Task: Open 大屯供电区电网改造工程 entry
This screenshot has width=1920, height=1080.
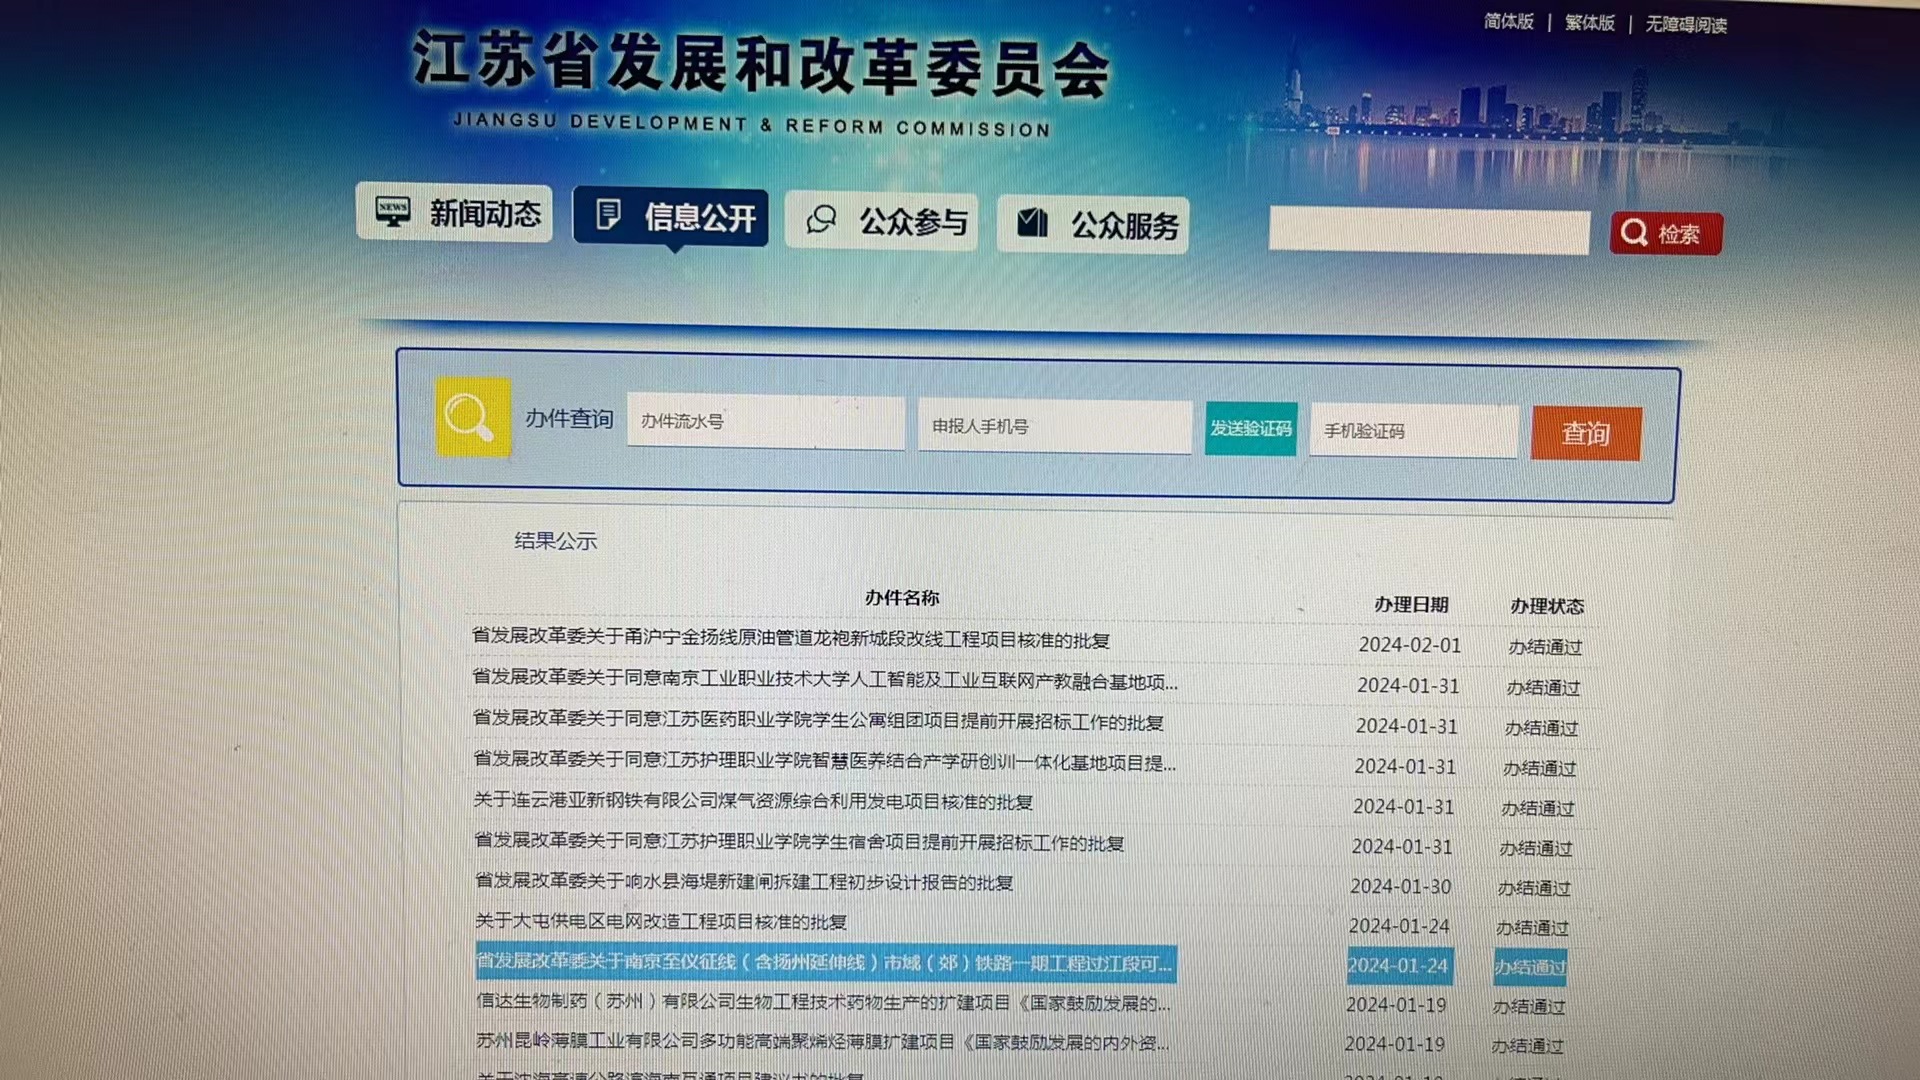Action: pos(661,920)
